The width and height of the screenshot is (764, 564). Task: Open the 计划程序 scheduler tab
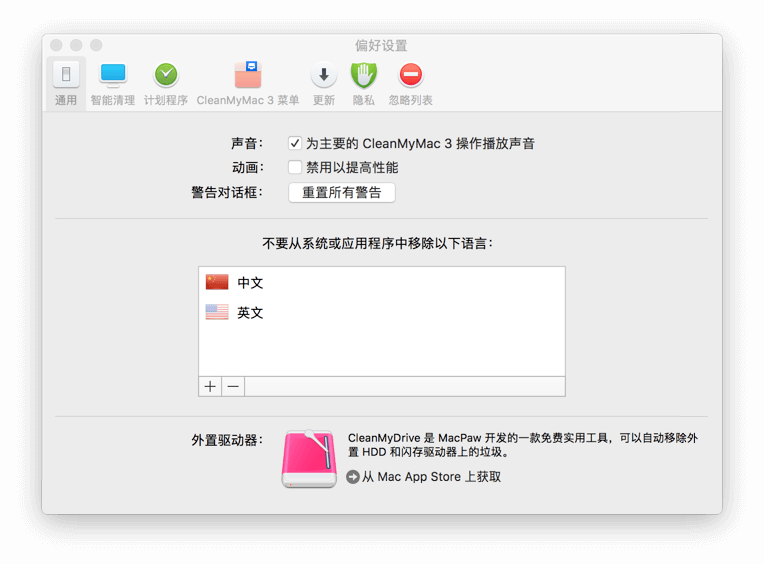(x=166, y=84)
